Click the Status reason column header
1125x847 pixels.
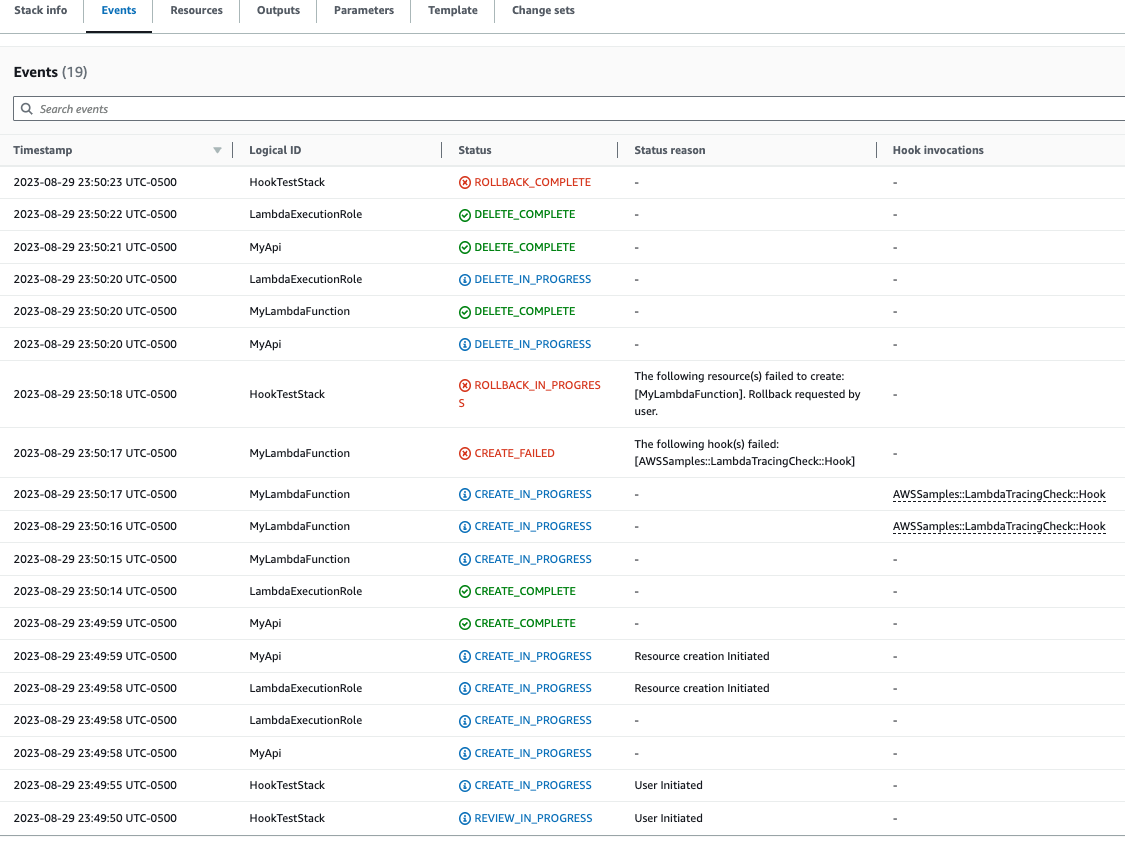[670, 150]
